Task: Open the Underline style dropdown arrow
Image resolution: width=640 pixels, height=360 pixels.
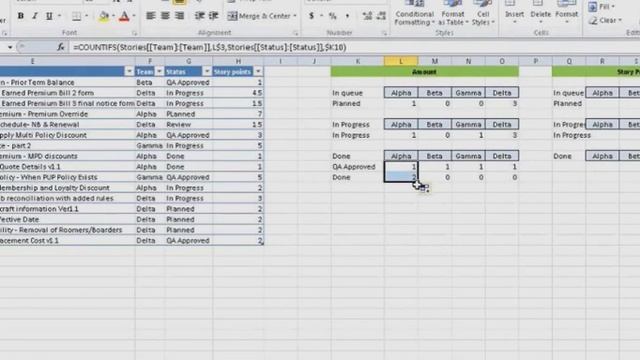Action: point(60,16)
